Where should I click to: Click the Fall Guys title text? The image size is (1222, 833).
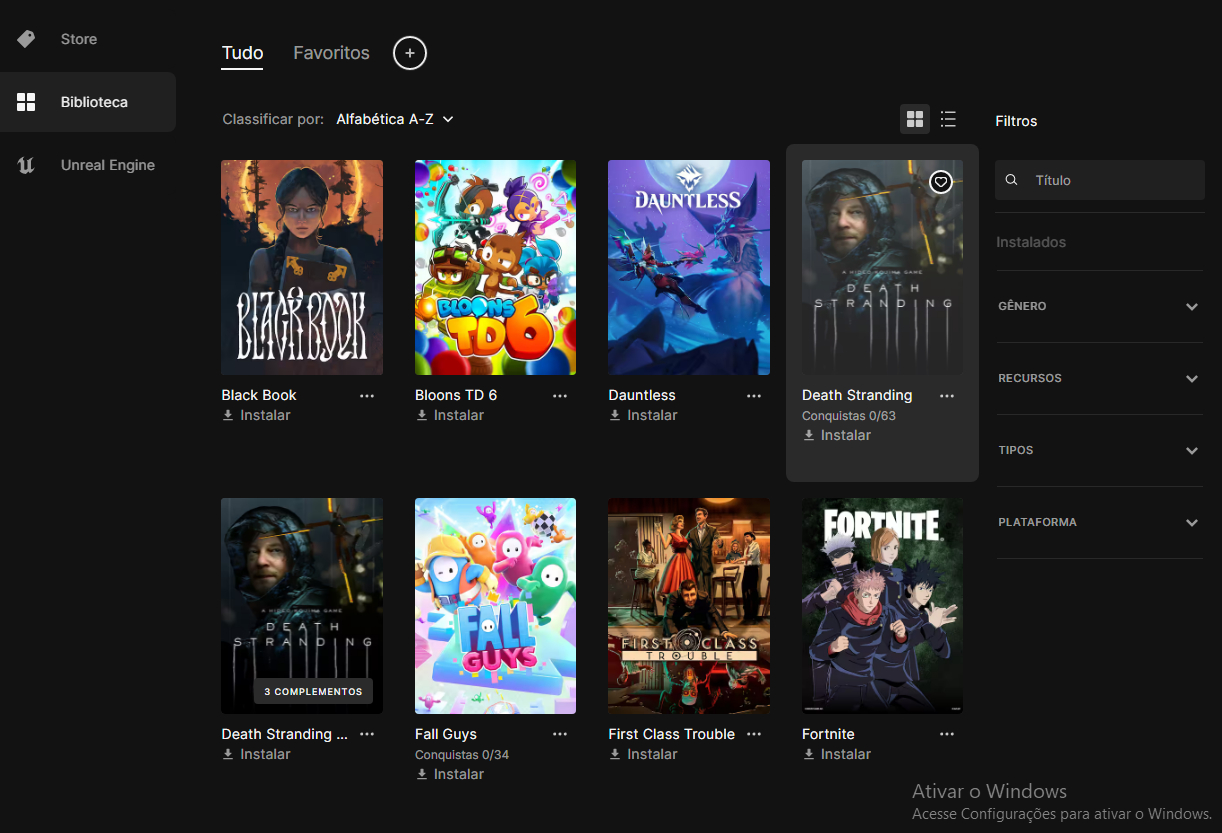click(x=446, y=734)
